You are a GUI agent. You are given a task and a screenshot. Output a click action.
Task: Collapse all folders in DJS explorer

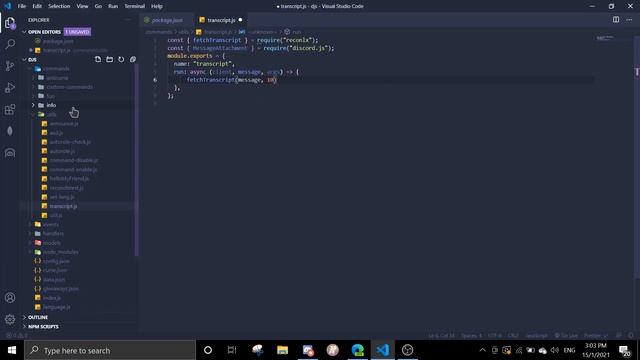pyautogui.click(x=133, y=60)
